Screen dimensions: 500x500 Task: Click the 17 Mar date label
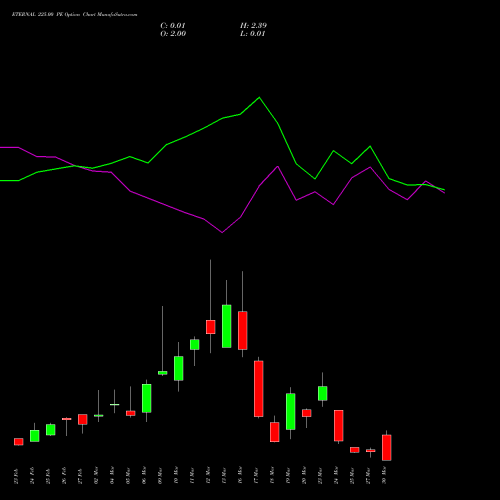(x=256, y=475)
